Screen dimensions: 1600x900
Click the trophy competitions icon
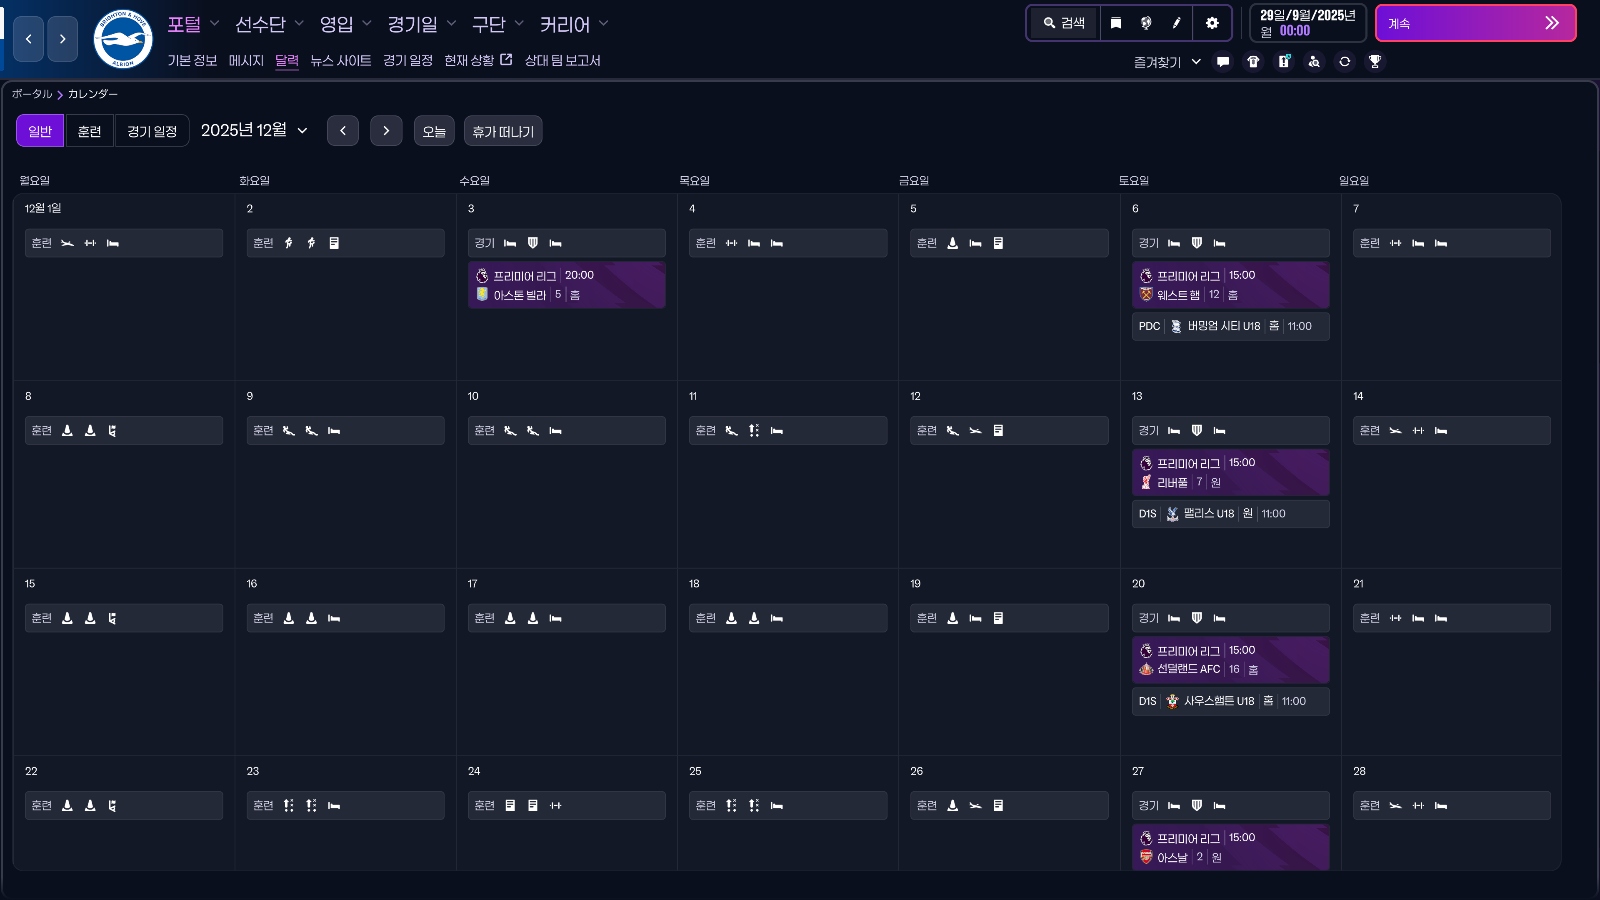coord(1375,61)
